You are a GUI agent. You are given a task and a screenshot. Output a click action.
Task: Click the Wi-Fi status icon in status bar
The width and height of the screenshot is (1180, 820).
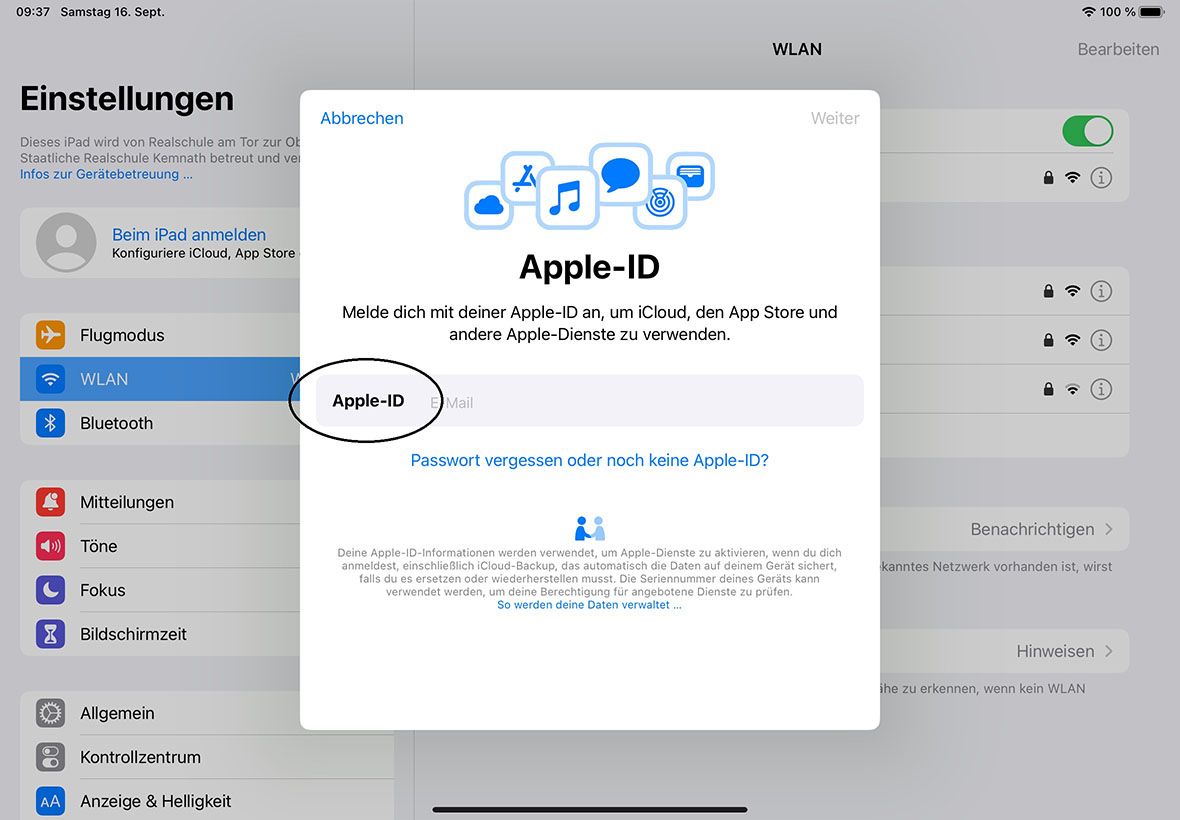click(1089, 12)
